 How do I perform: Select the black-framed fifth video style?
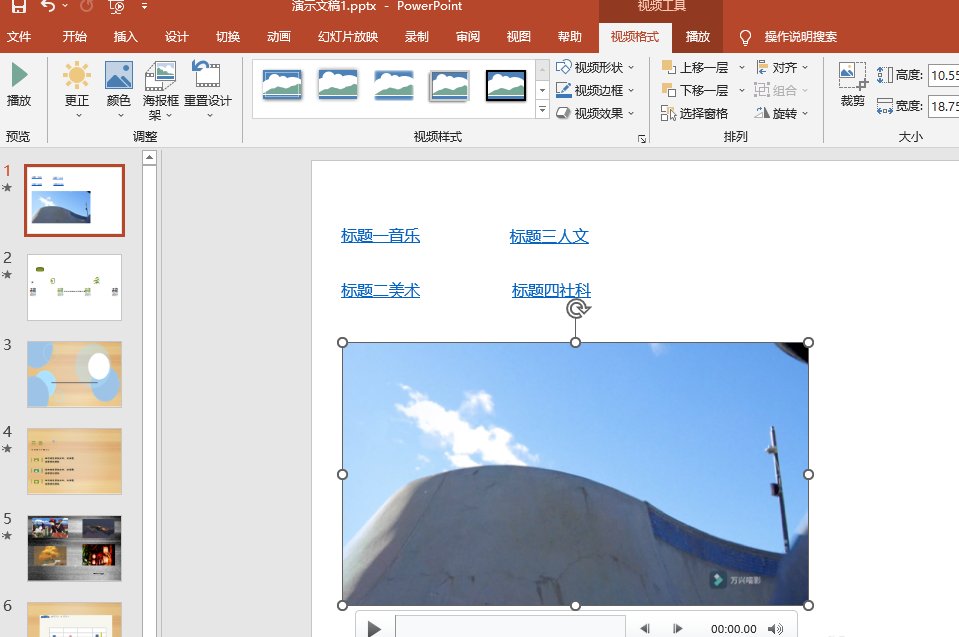tap(506, 85)
